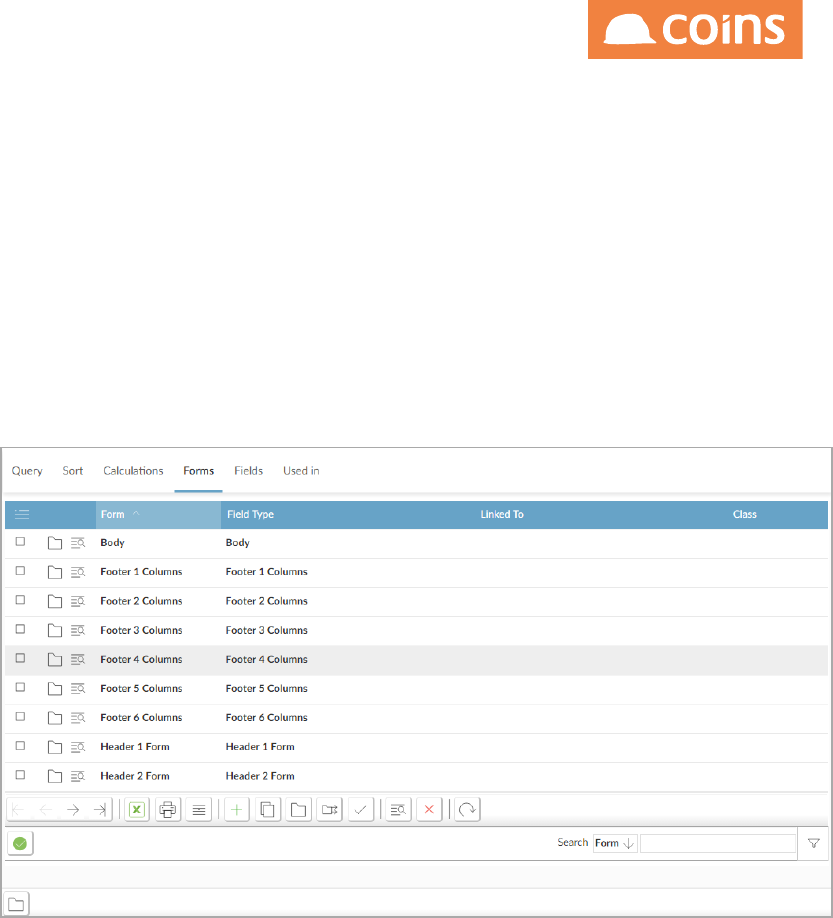
Task: Open folder icon for Footer 6 Columns
Action: pyautogui.click(x=55, y=718)
